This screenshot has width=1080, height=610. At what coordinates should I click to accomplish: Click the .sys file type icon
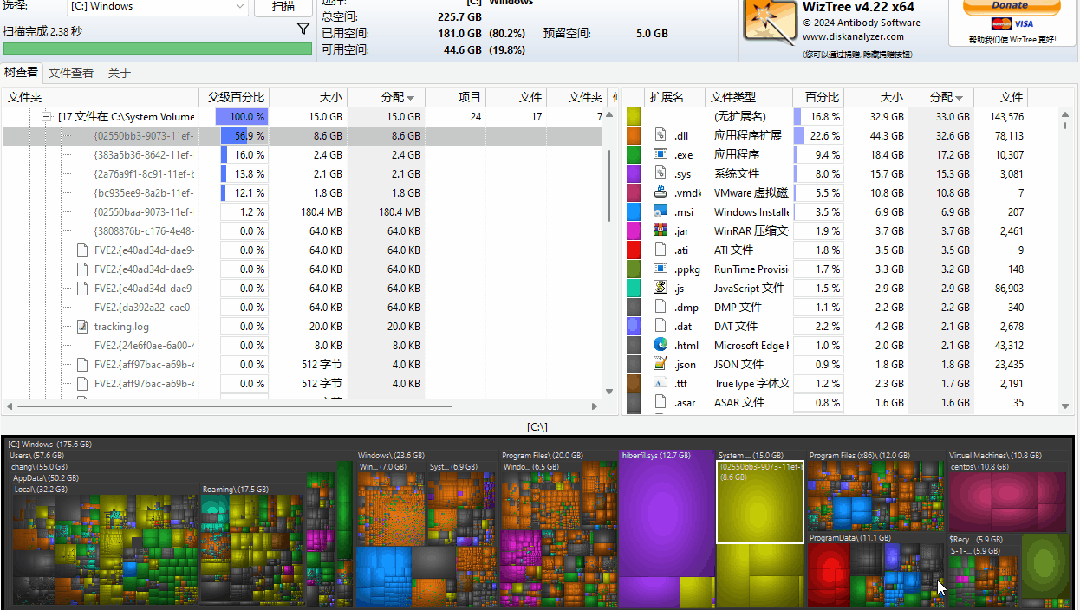pos(660,173)
